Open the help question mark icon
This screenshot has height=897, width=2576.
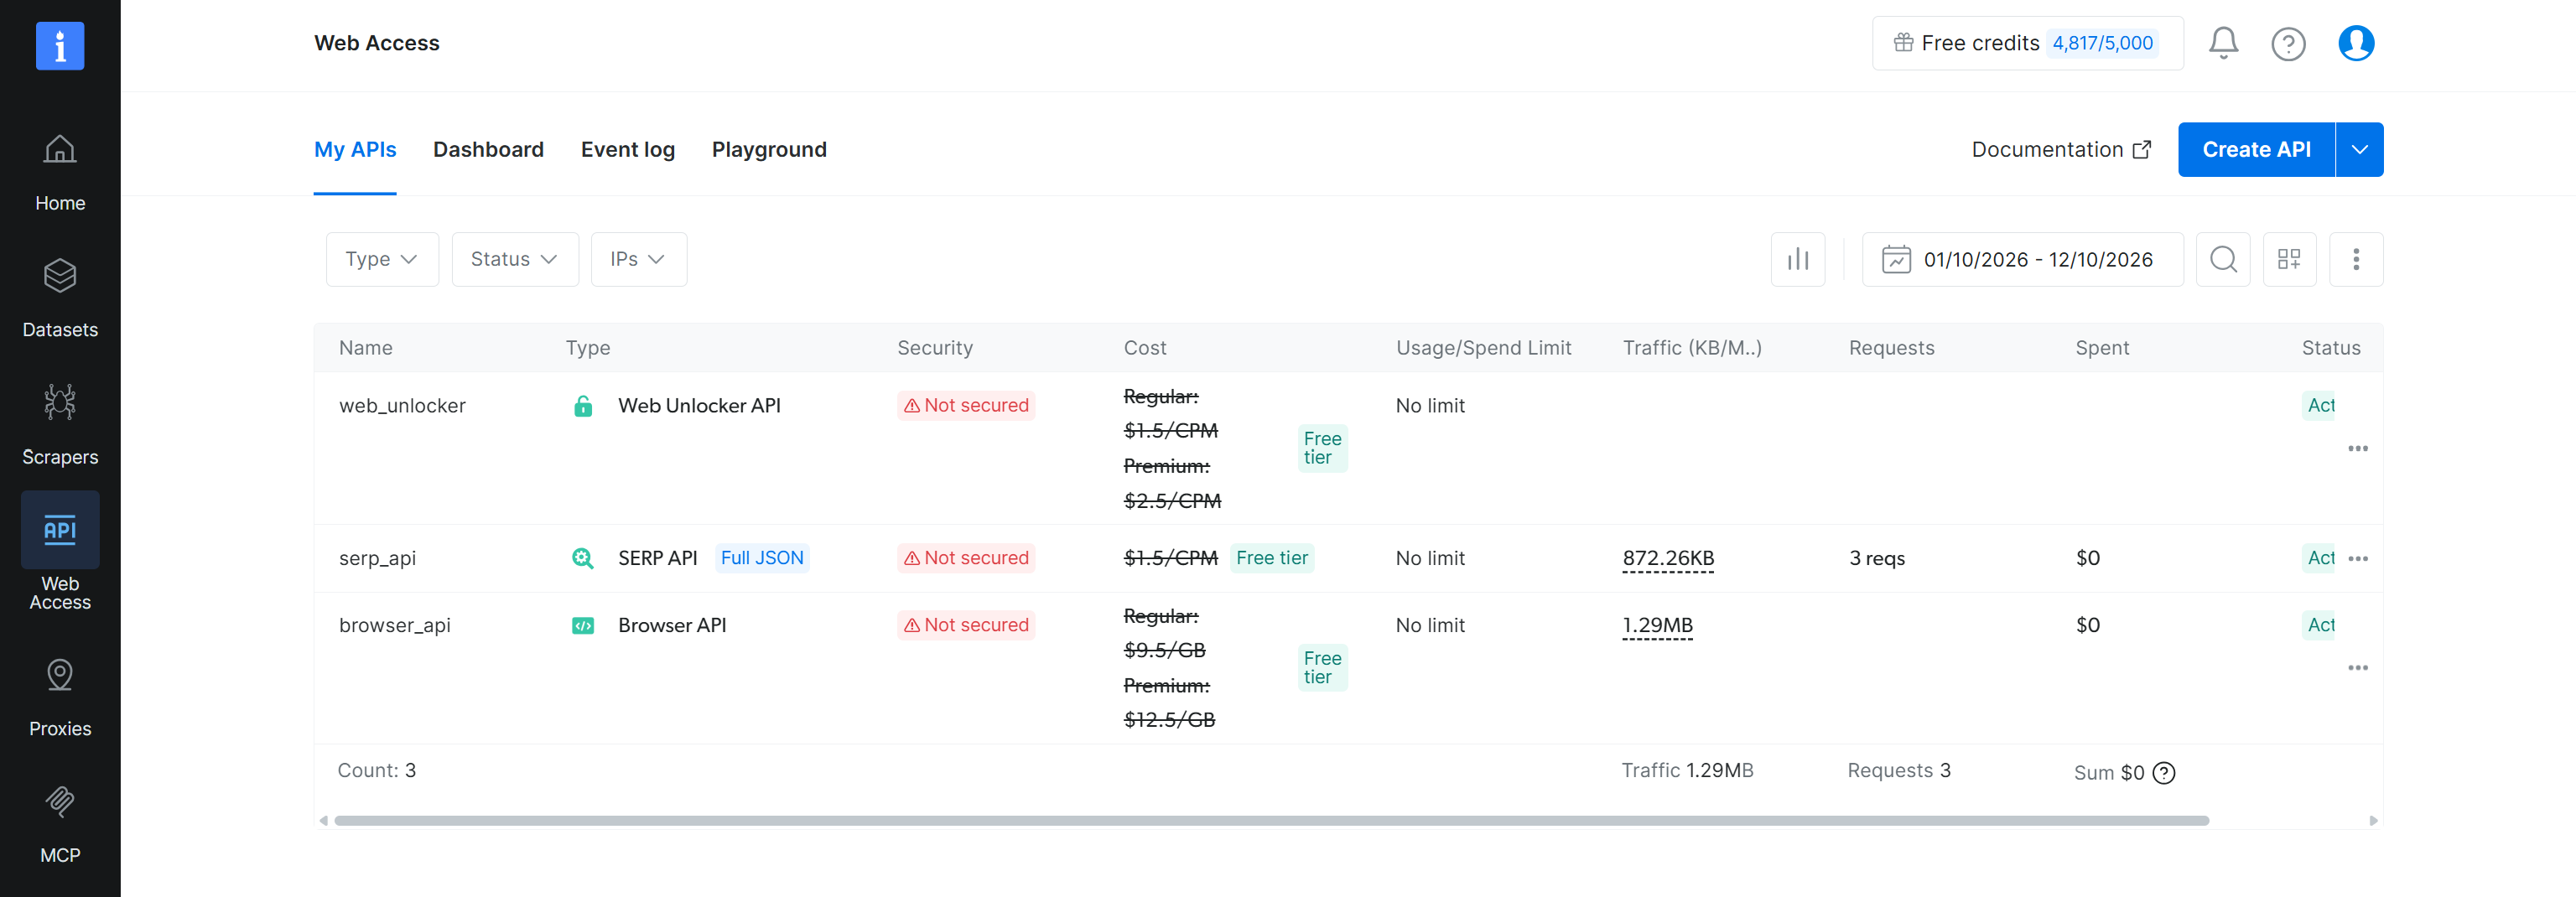pos(2288,44)
